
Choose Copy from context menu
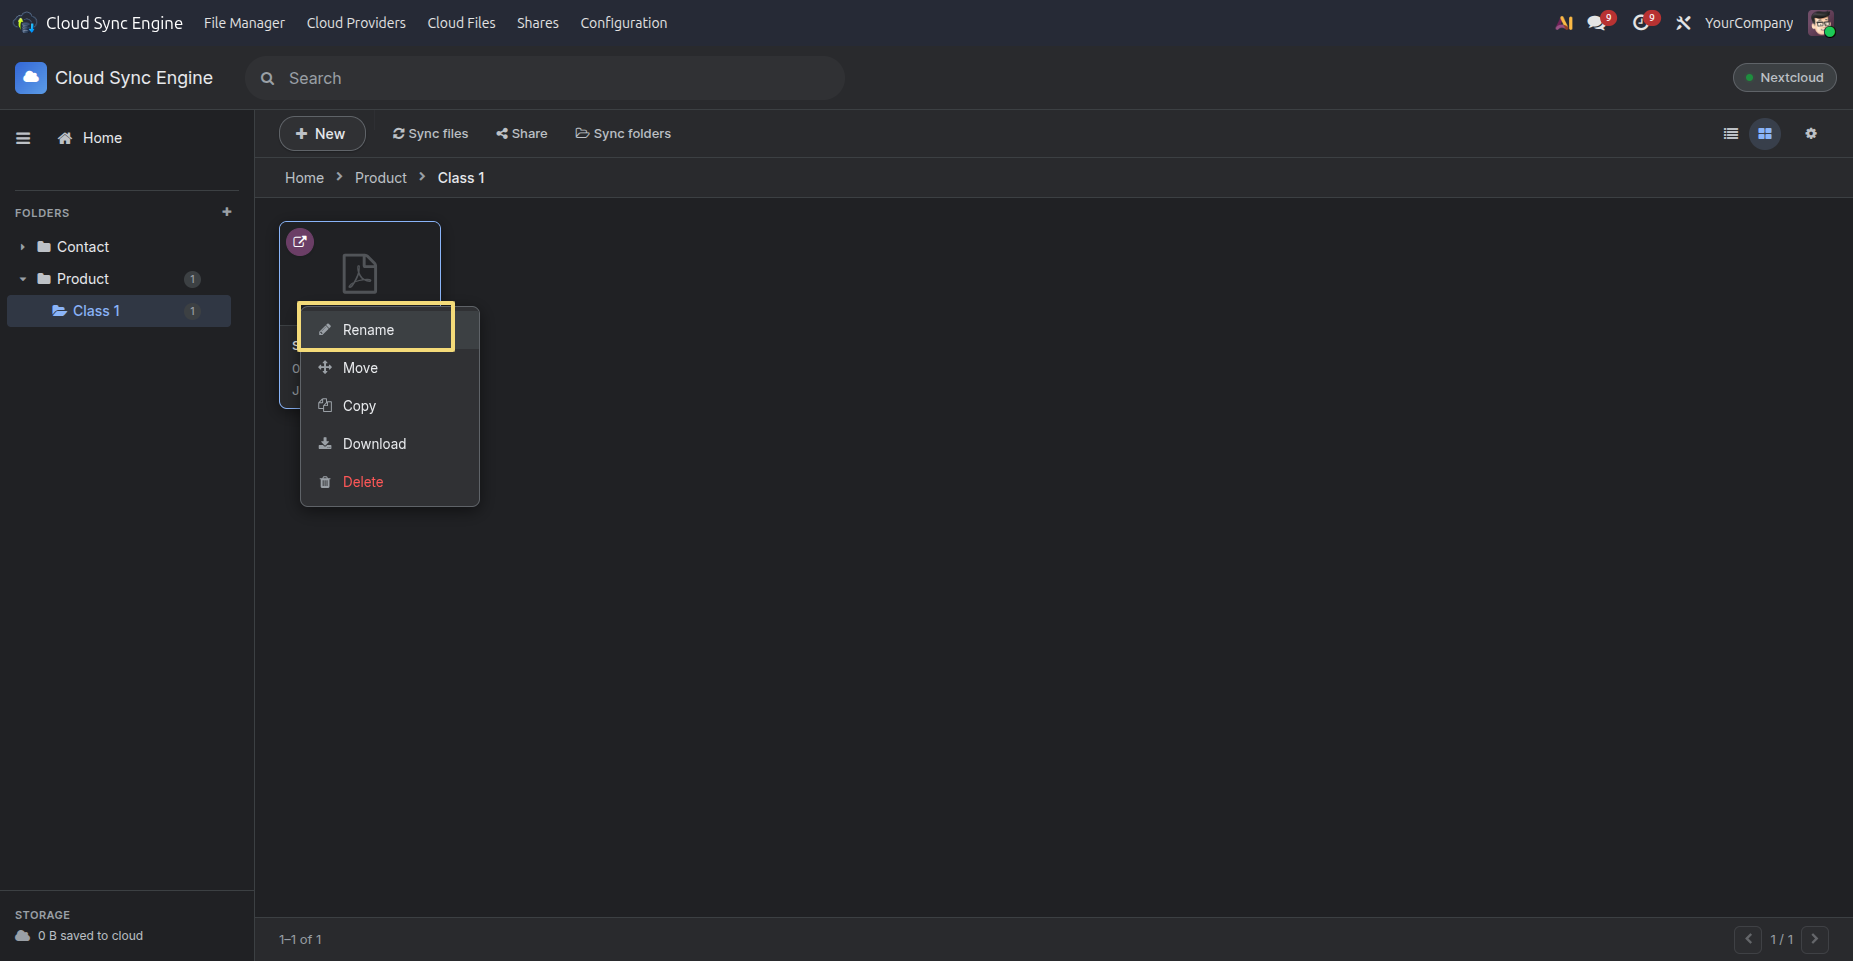tap(390, 406)
